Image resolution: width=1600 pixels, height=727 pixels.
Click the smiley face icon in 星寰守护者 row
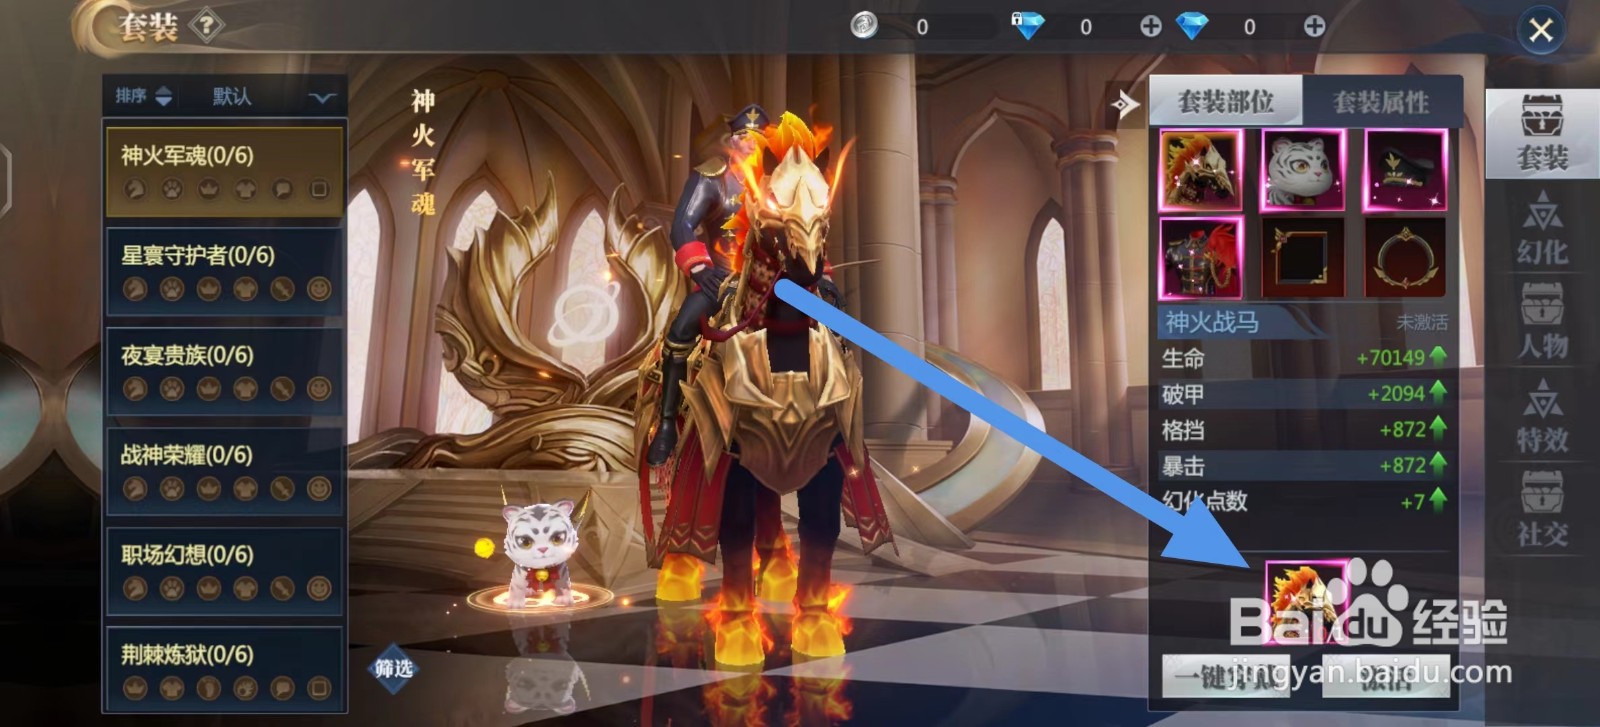(319, 289)
